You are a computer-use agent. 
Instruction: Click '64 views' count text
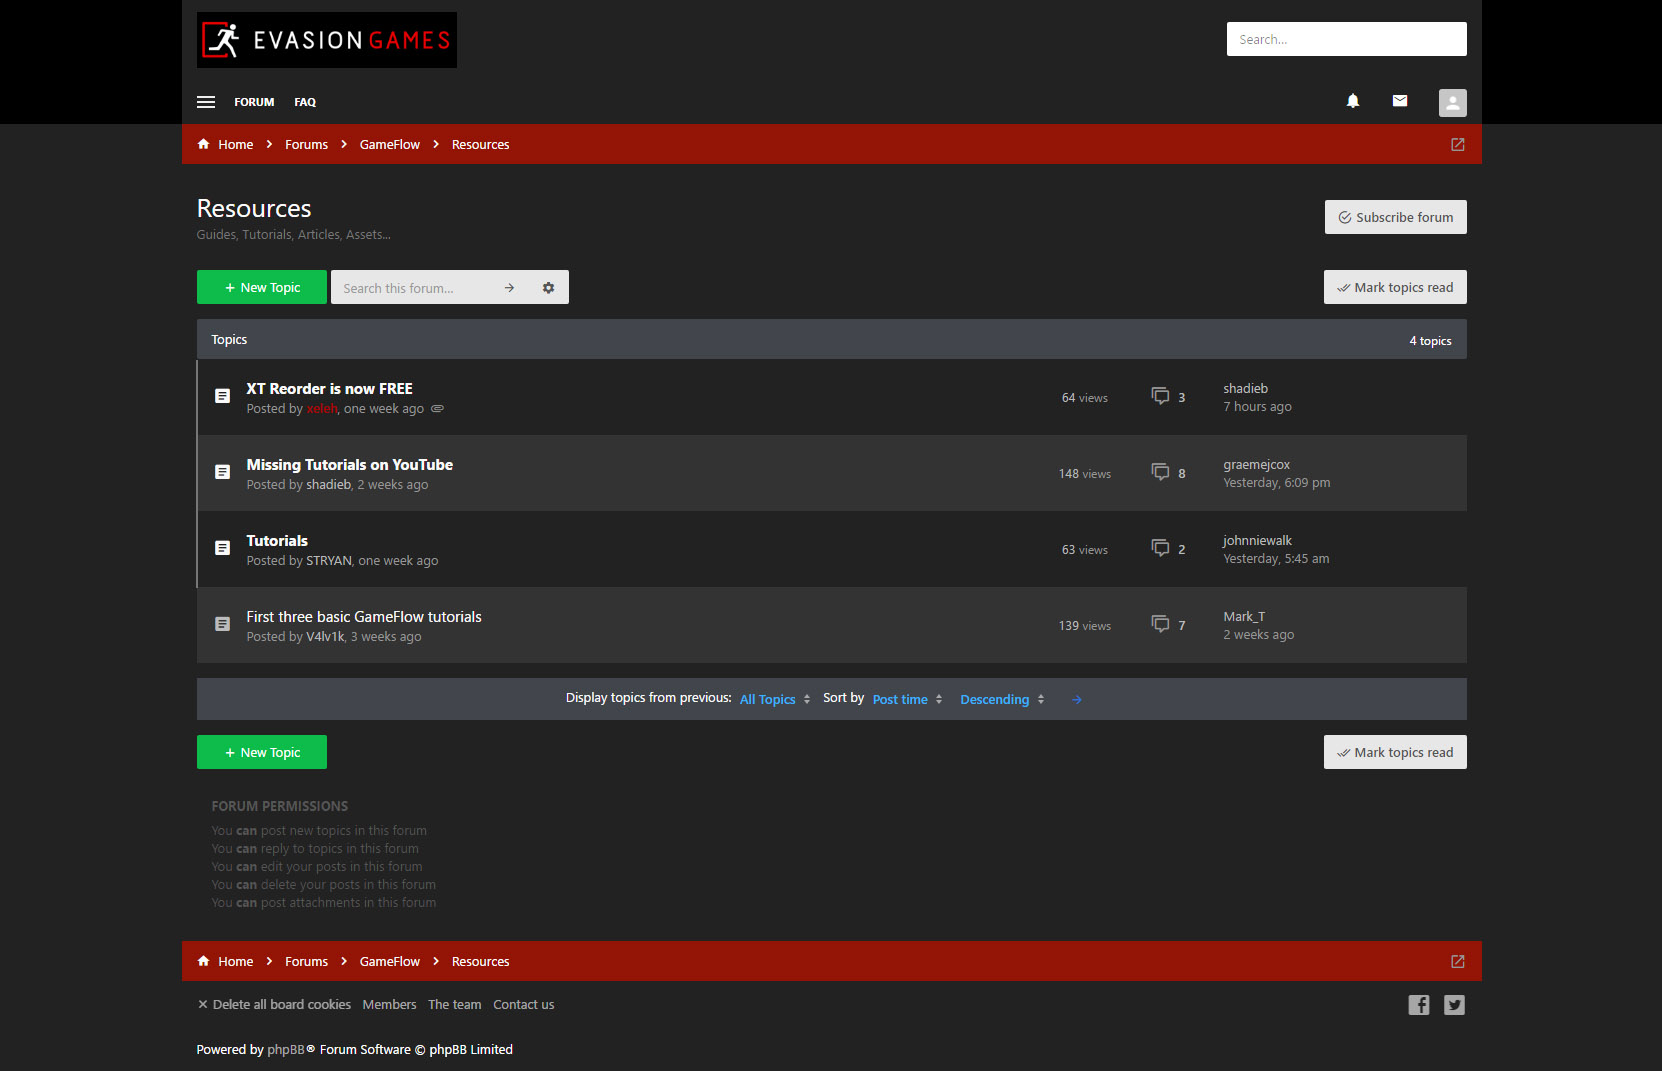1084,398
